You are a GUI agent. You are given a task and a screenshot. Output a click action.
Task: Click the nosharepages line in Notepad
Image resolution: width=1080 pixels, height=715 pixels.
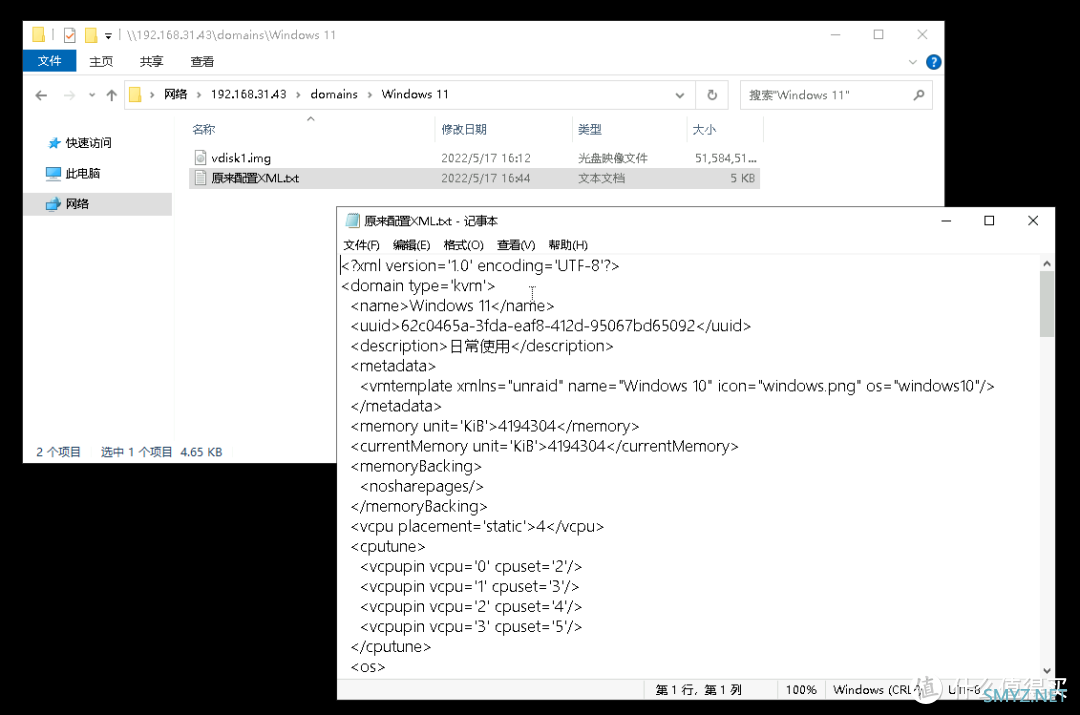point(422,486)
